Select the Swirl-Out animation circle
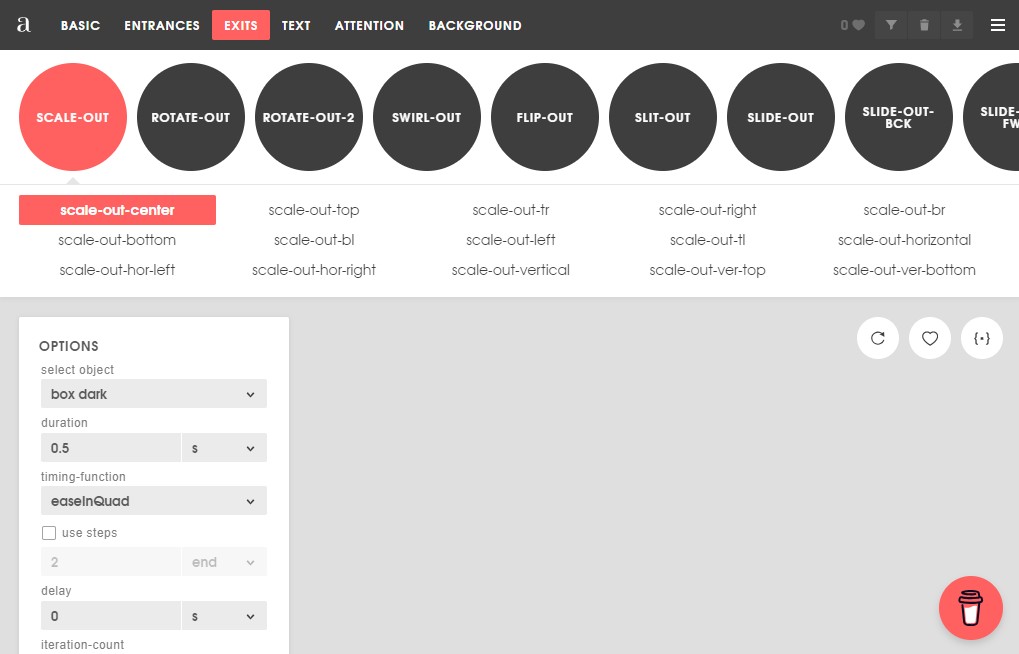The image size is (1019, 654). tap(427, 118)
